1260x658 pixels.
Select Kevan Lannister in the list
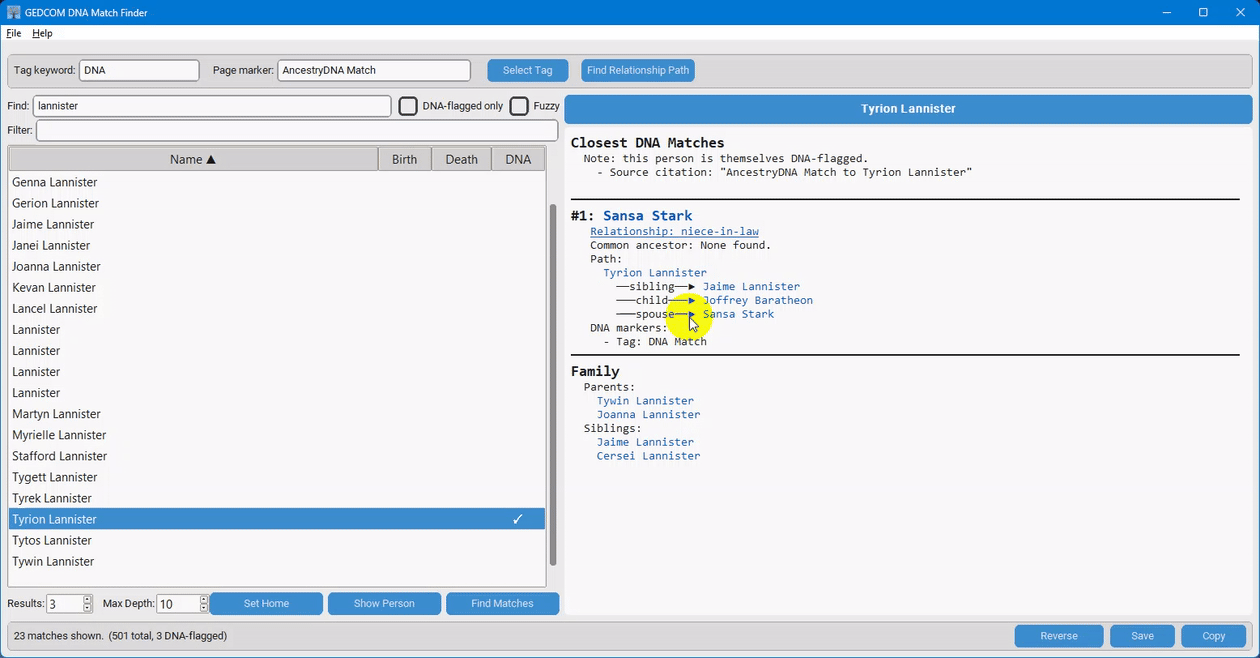pos(277,287)
